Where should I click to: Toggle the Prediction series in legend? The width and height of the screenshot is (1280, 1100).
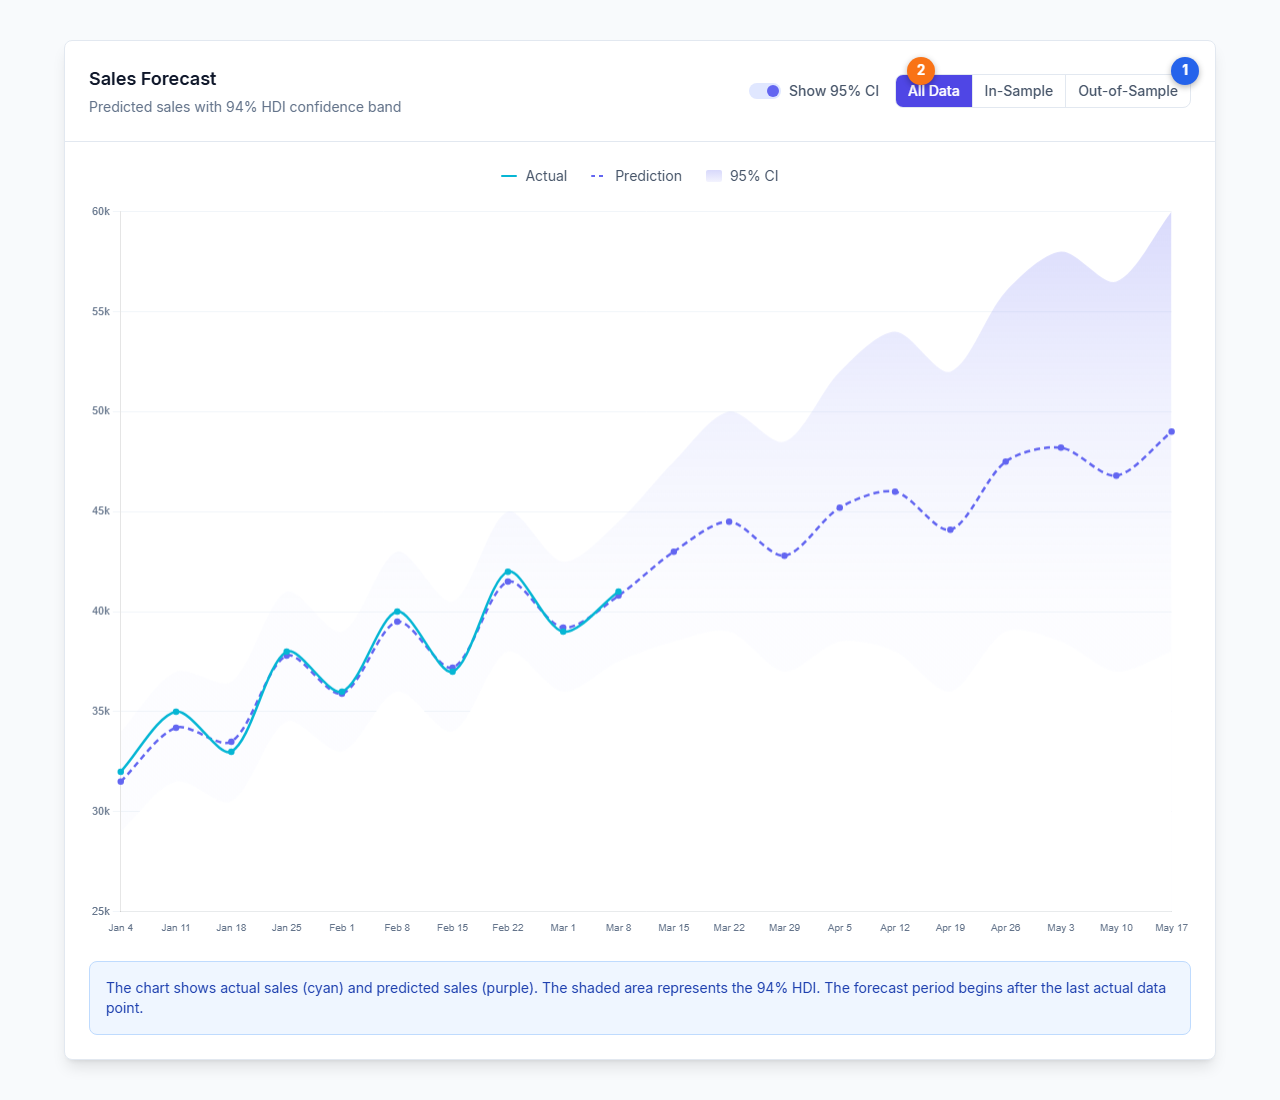(x=636, y=176)
